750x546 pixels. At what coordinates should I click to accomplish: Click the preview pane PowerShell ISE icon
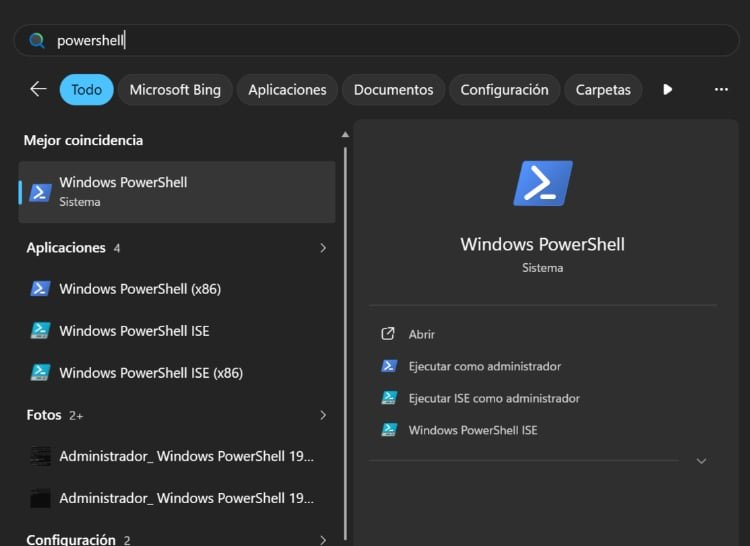389,430
